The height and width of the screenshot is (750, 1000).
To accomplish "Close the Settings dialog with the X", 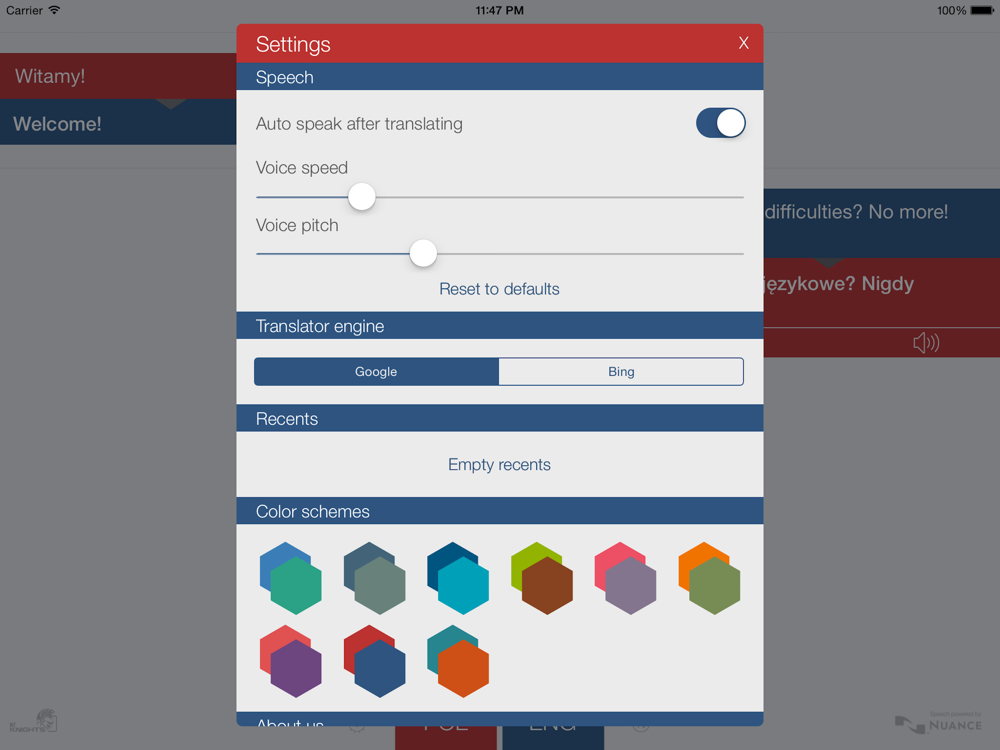I will point(743,43).
